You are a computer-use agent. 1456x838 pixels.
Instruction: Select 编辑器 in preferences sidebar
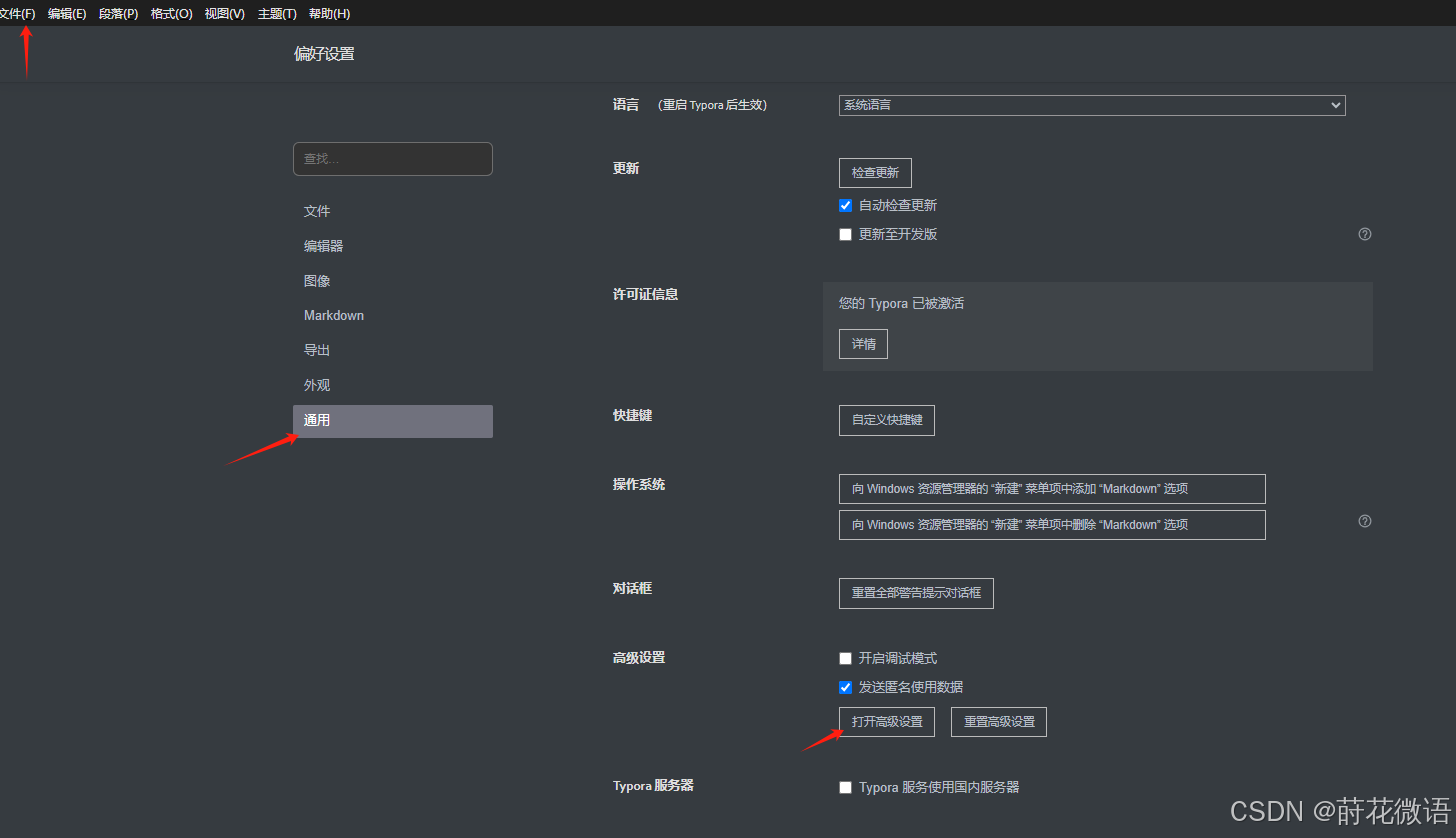point(393,246)
